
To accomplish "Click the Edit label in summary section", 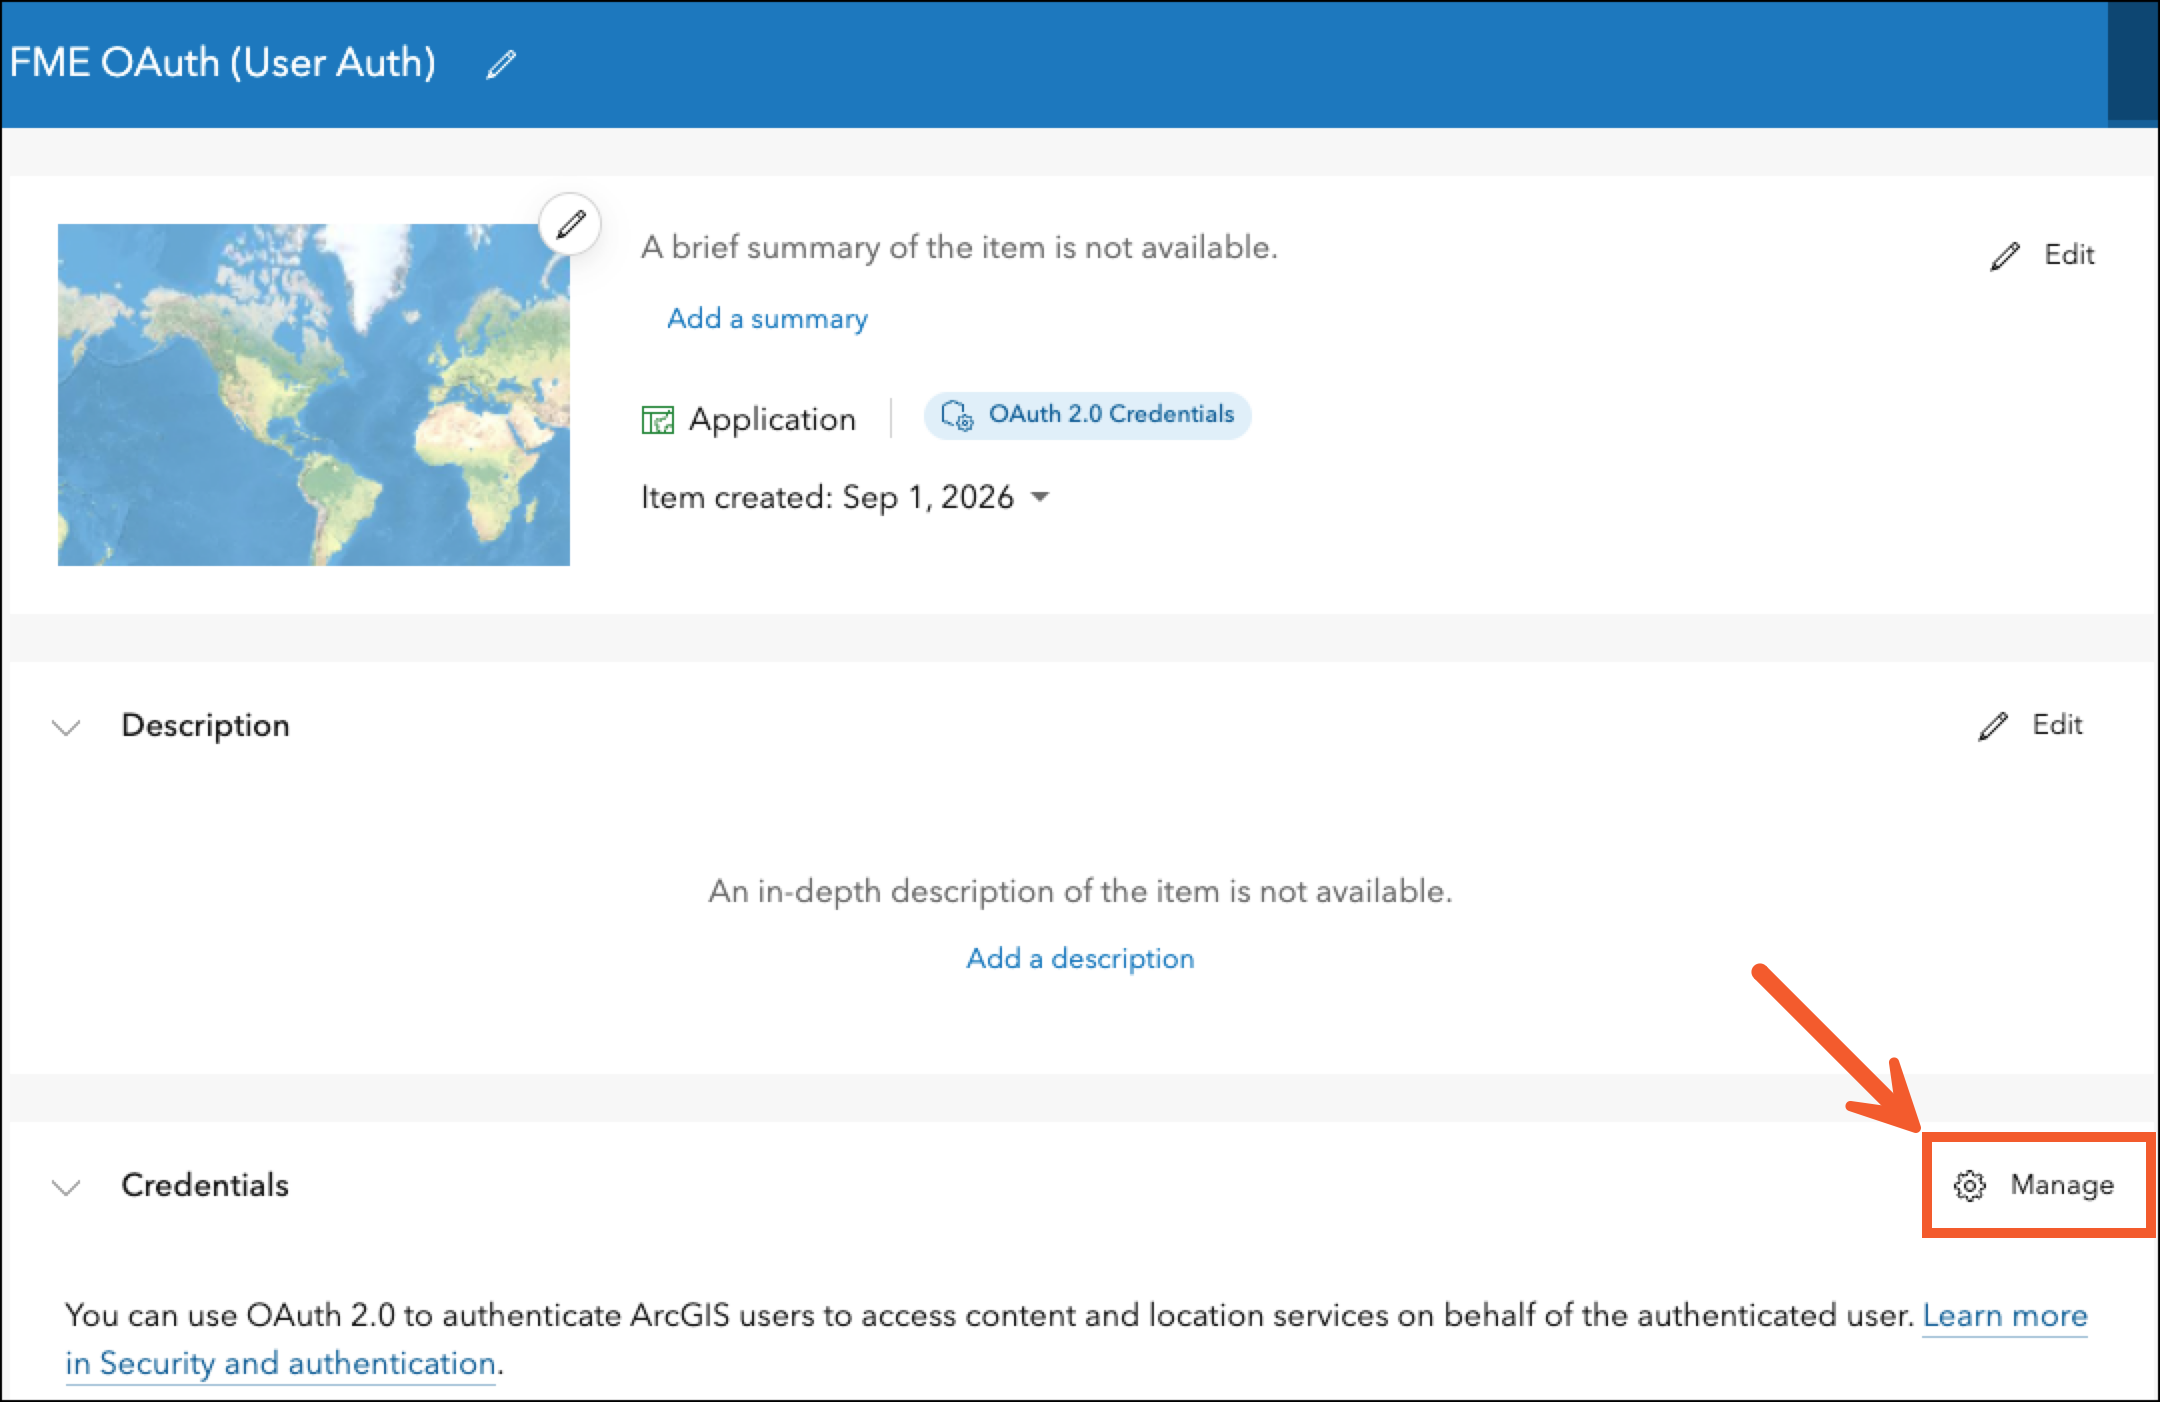I will click(2069, 255).
